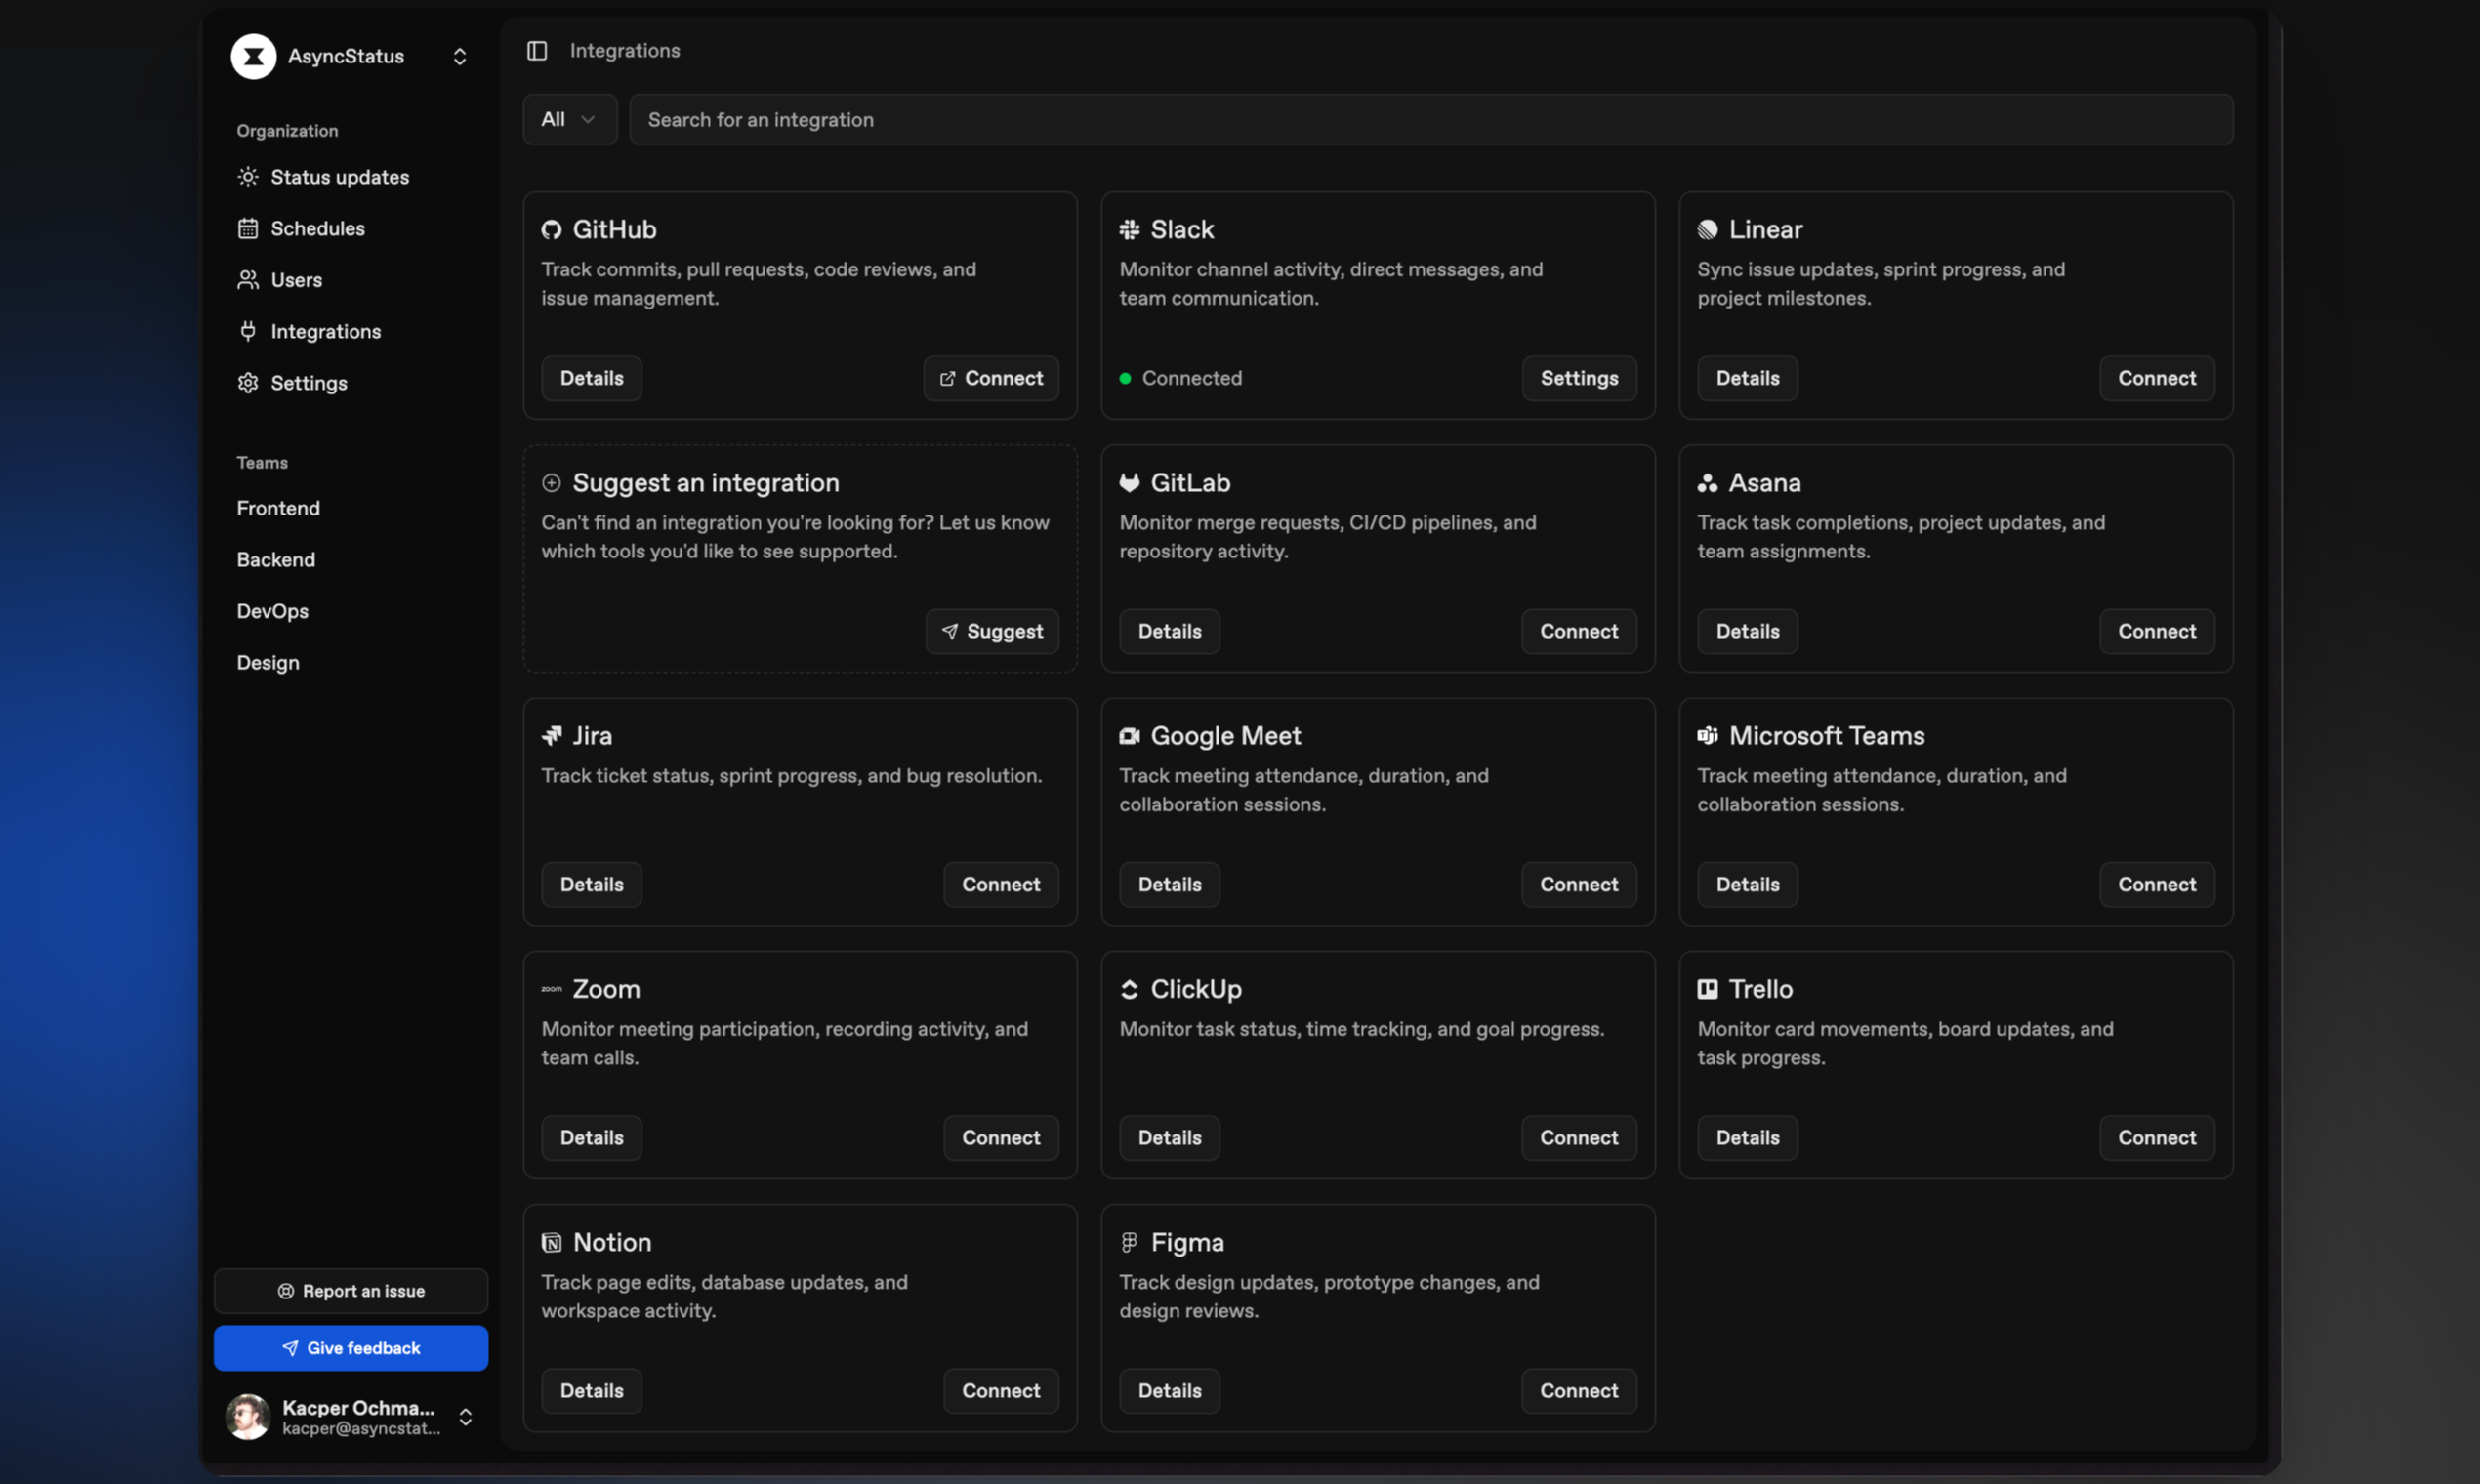
Task: Open Status updates in the sidebar
Action: click(x=339, y=177)
